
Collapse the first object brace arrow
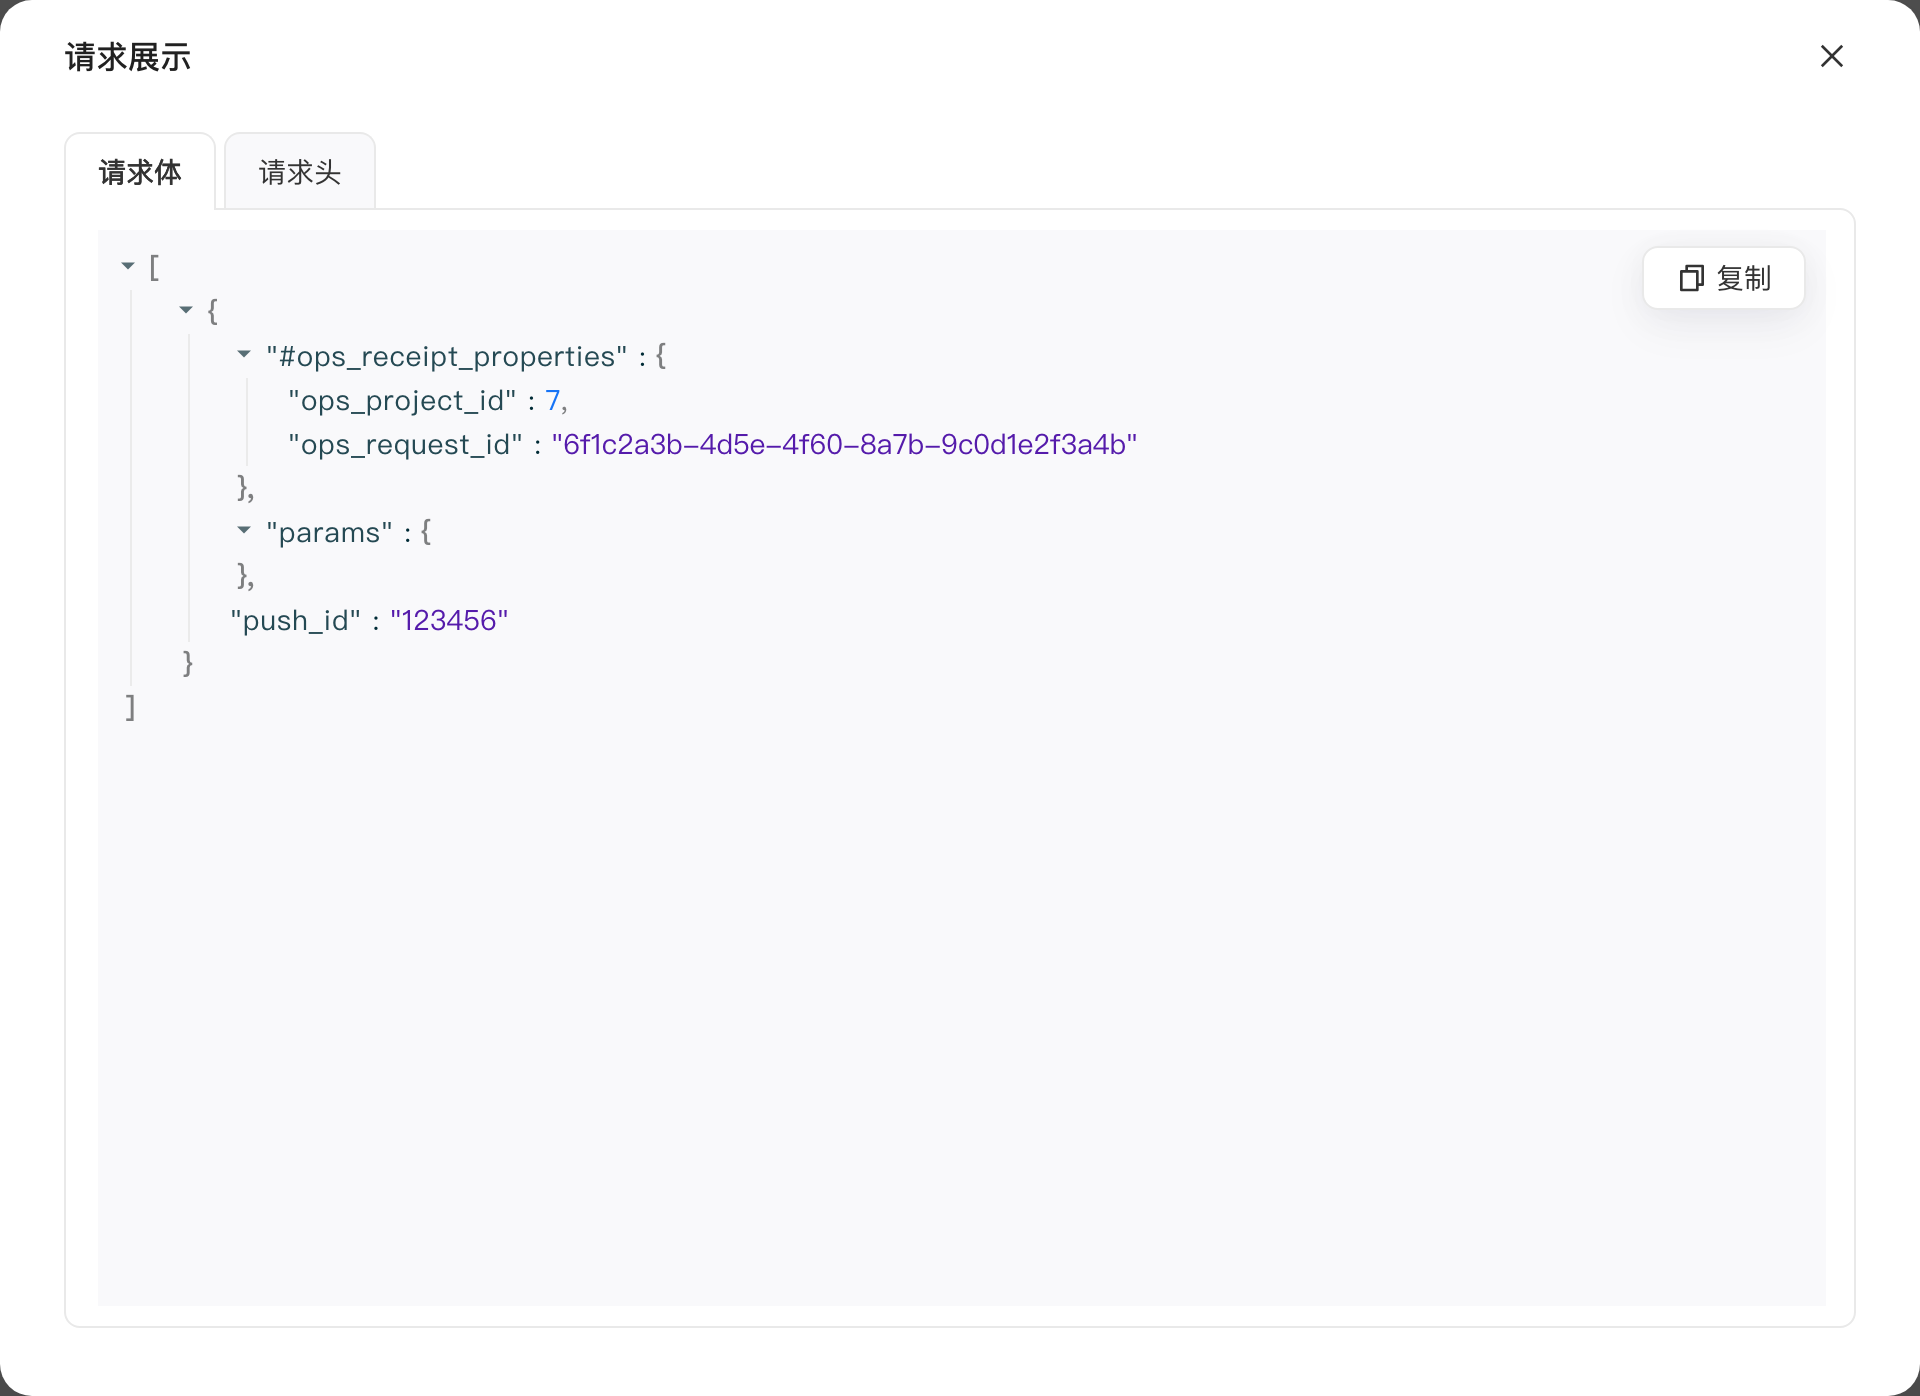coord(186,310)
